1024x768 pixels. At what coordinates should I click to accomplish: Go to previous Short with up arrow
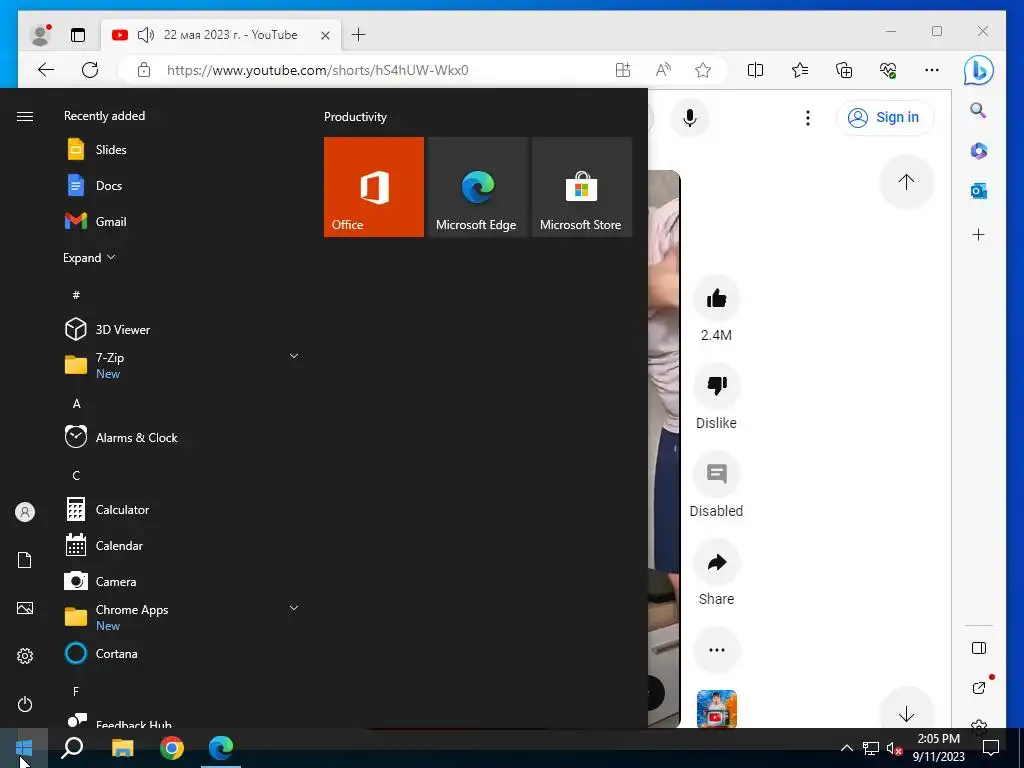coord(906,182)
